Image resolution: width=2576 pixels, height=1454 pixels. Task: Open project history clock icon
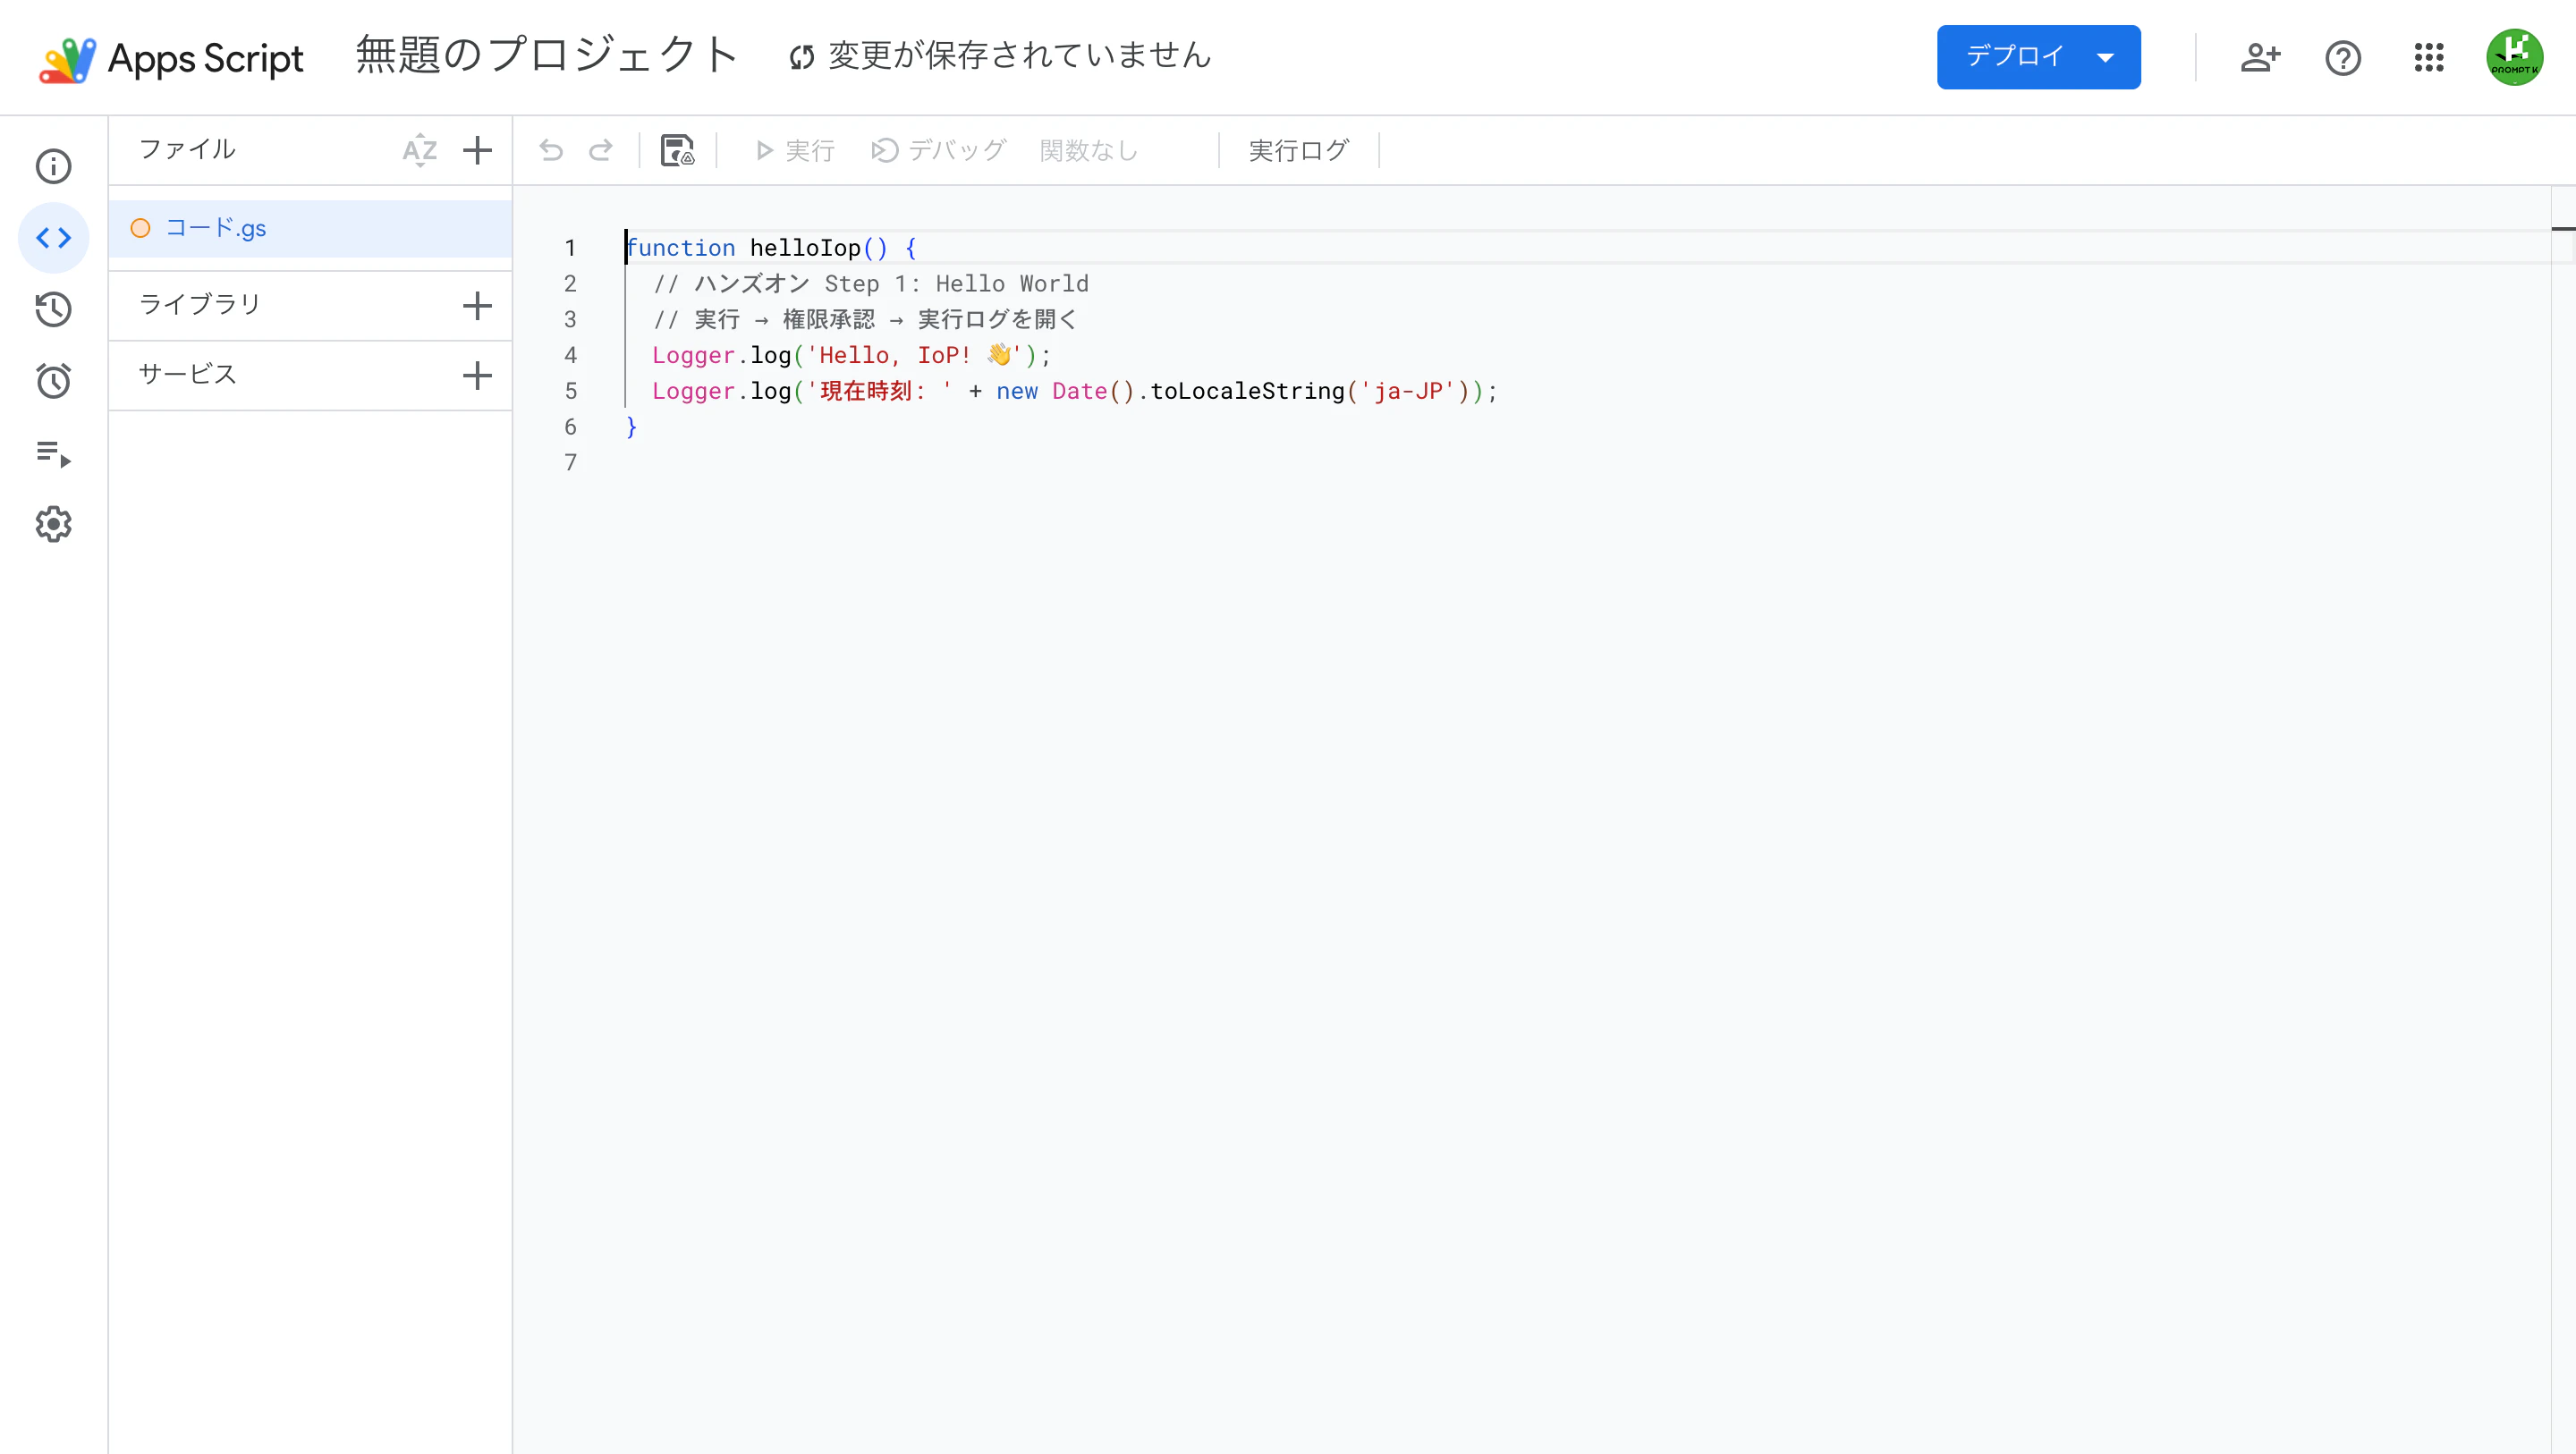(54, 309)
